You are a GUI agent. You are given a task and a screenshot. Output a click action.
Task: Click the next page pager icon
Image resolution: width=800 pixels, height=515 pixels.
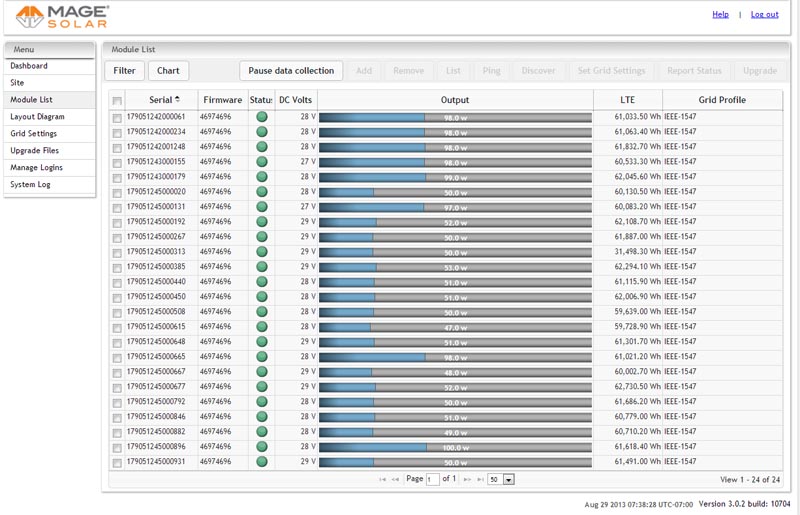pyautogui.click(x=467, y=480)
